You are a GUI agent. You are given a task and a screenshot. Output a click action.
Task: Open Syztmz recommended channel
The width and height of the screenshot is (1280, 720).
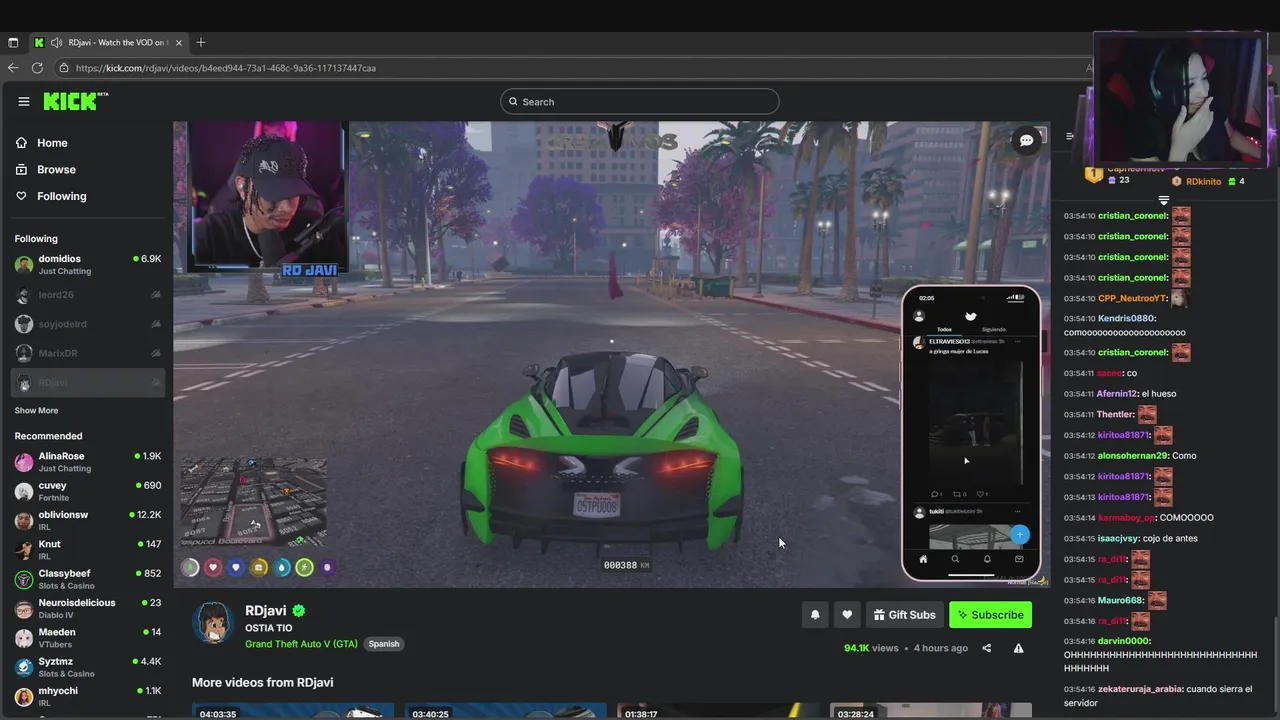pyautogui.click(x=88, y=667)
